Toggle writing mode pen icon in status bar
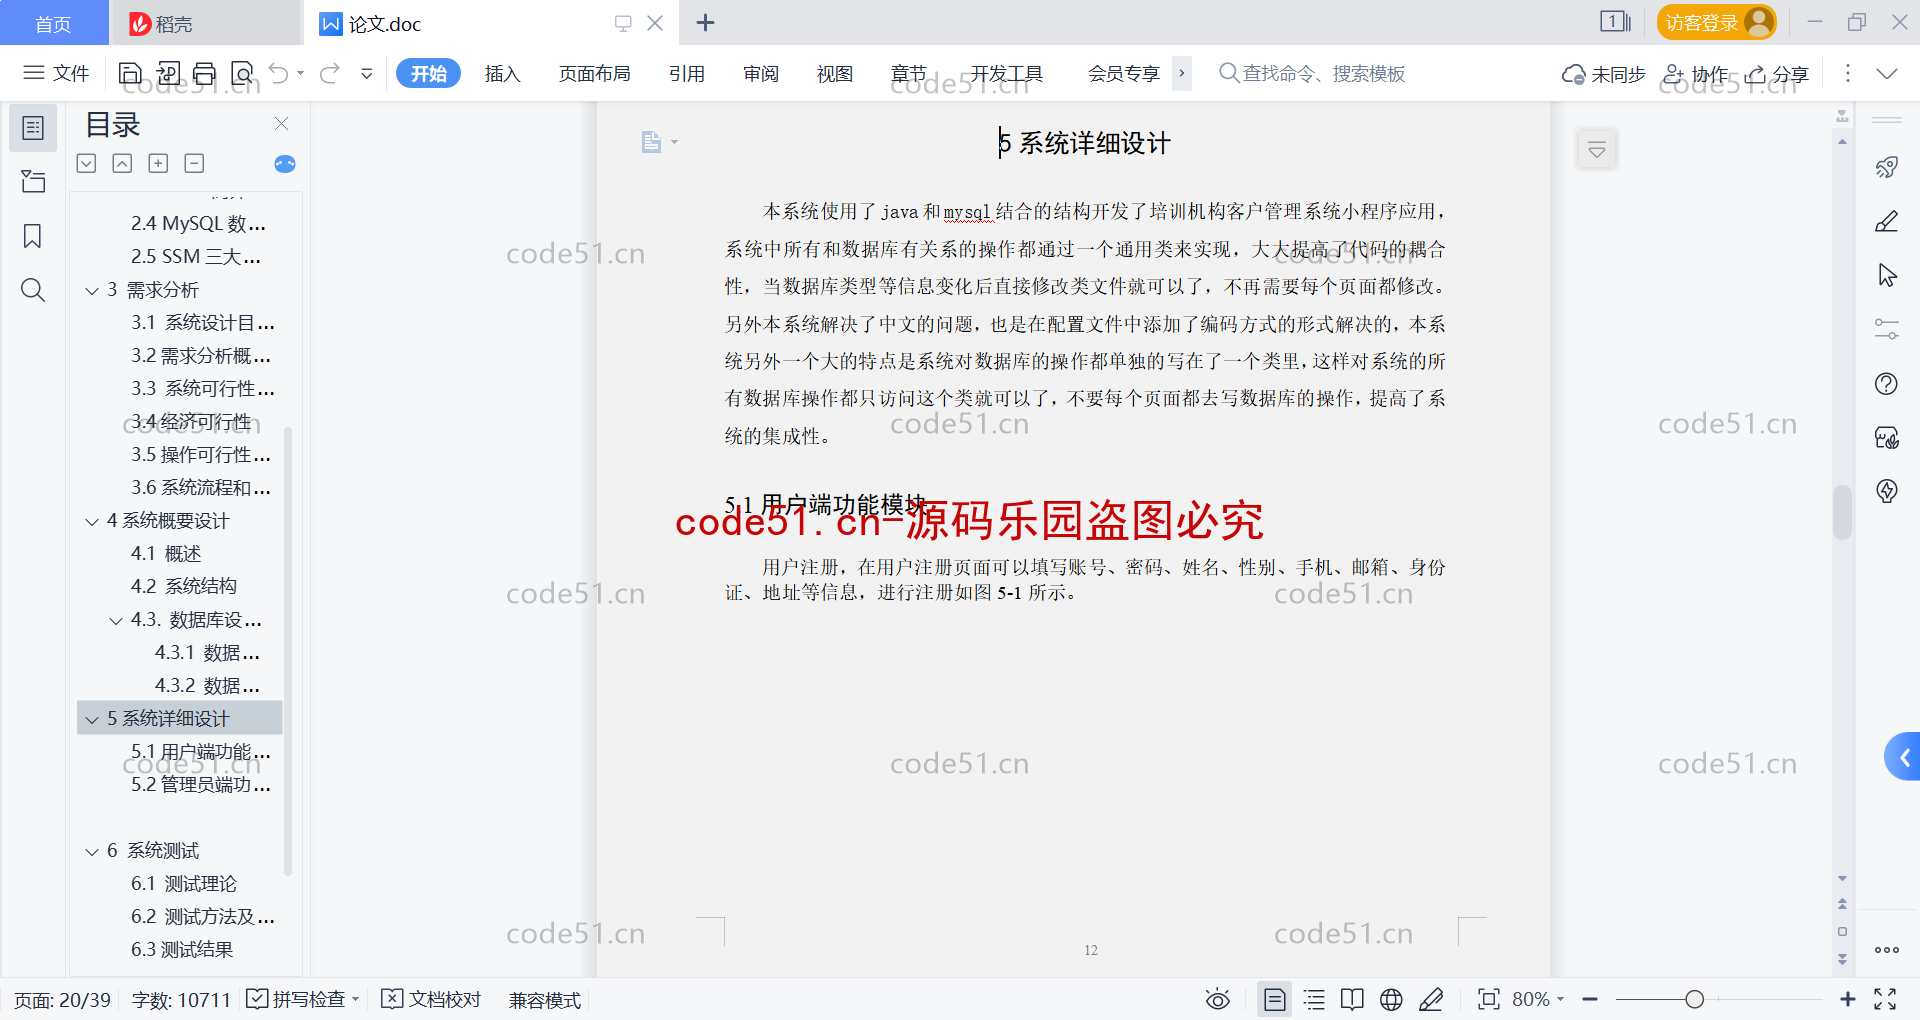1920x1020 pixels. click(1431, 999)
